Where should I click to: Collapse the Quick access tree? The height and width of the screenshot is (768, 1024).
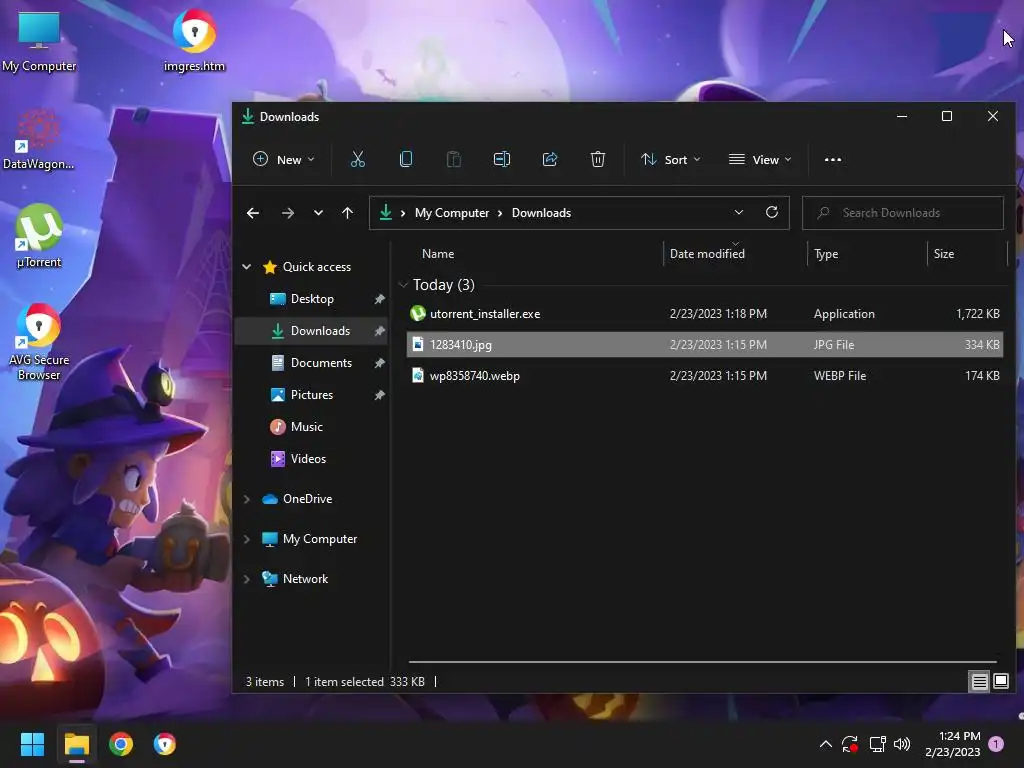(247, 266)
